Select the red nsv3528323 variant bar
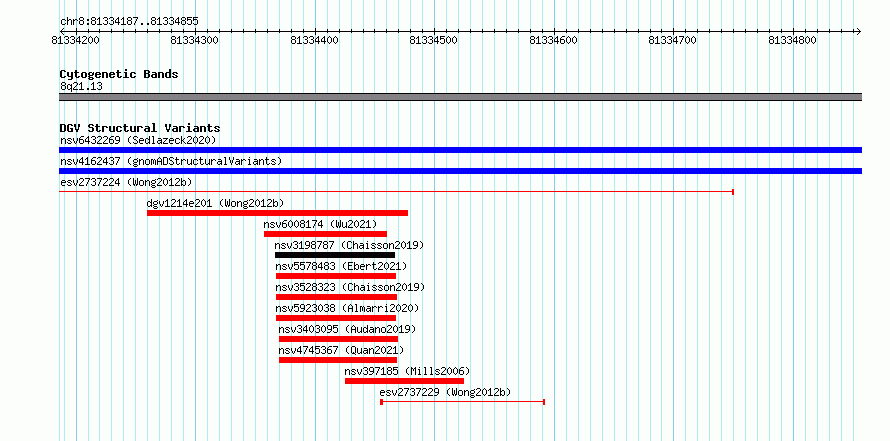This screenshot has height=441, width=890. tap(336, 297)
